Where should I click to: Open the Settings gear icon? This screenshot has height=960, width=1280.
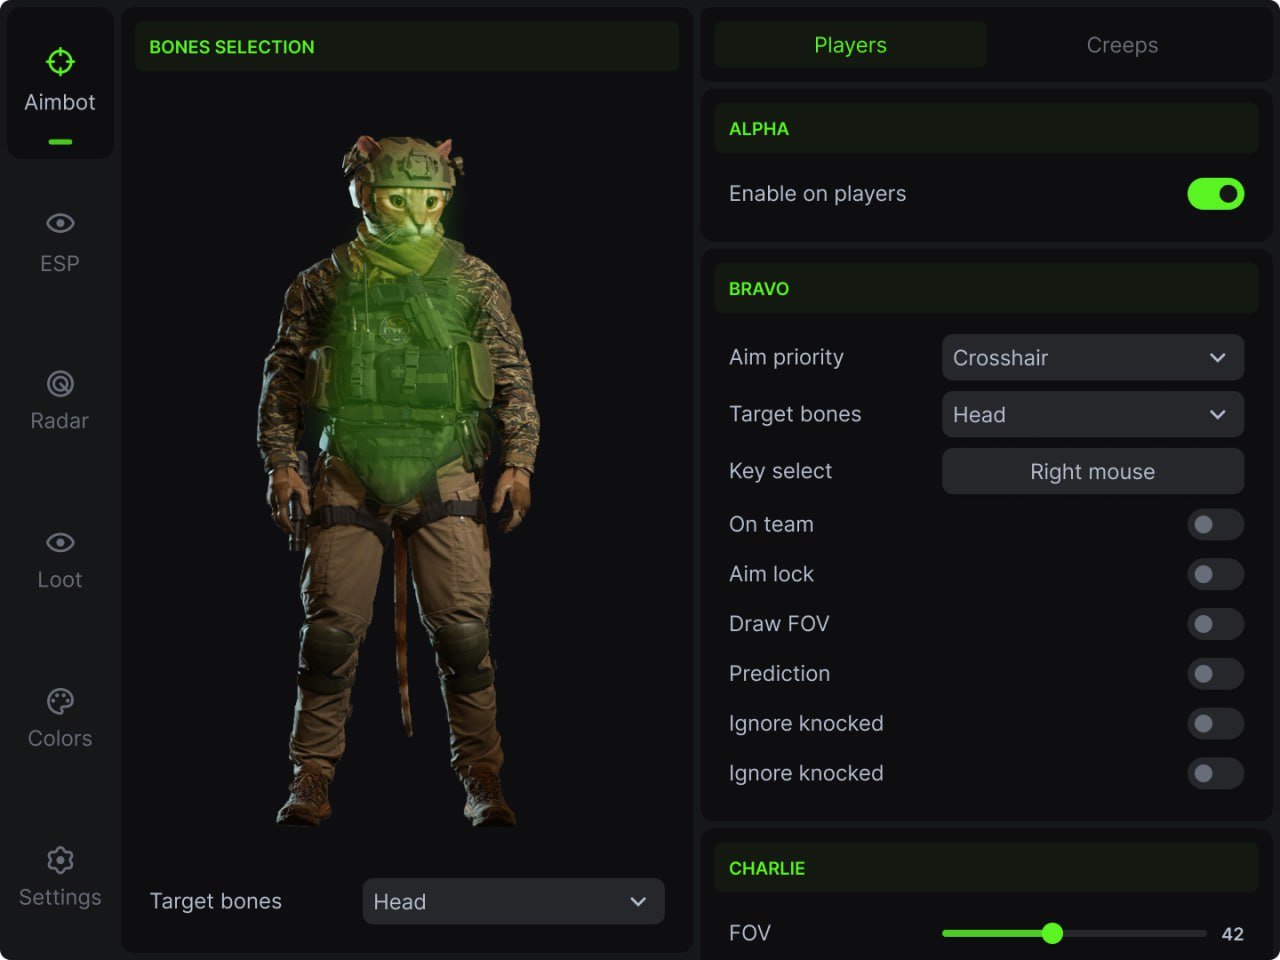click(x=60, y=860)
